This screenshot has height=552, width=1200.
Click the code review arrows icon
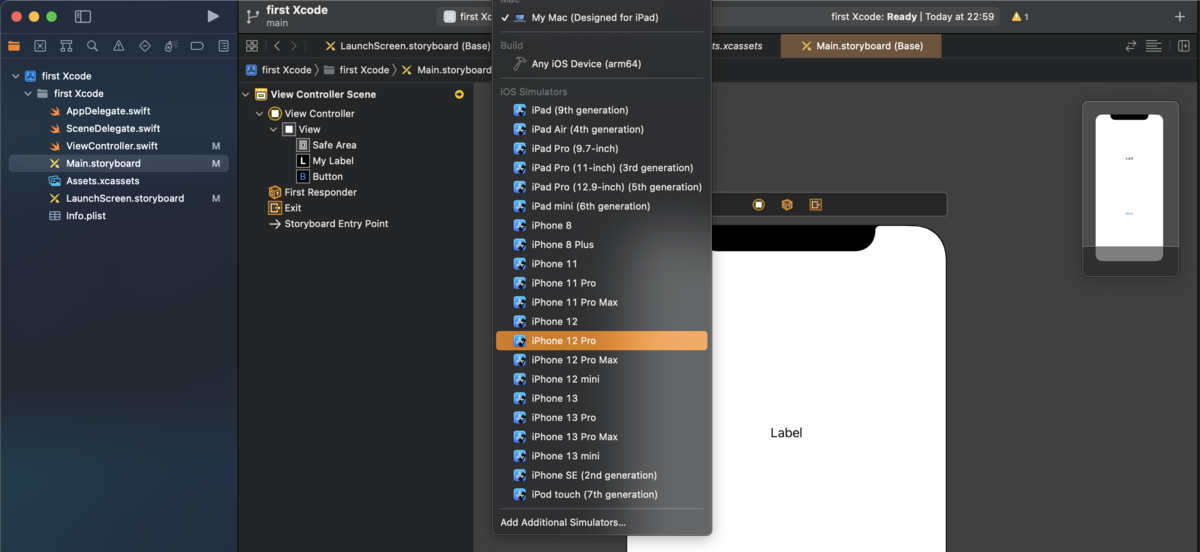click(1131, 46)
